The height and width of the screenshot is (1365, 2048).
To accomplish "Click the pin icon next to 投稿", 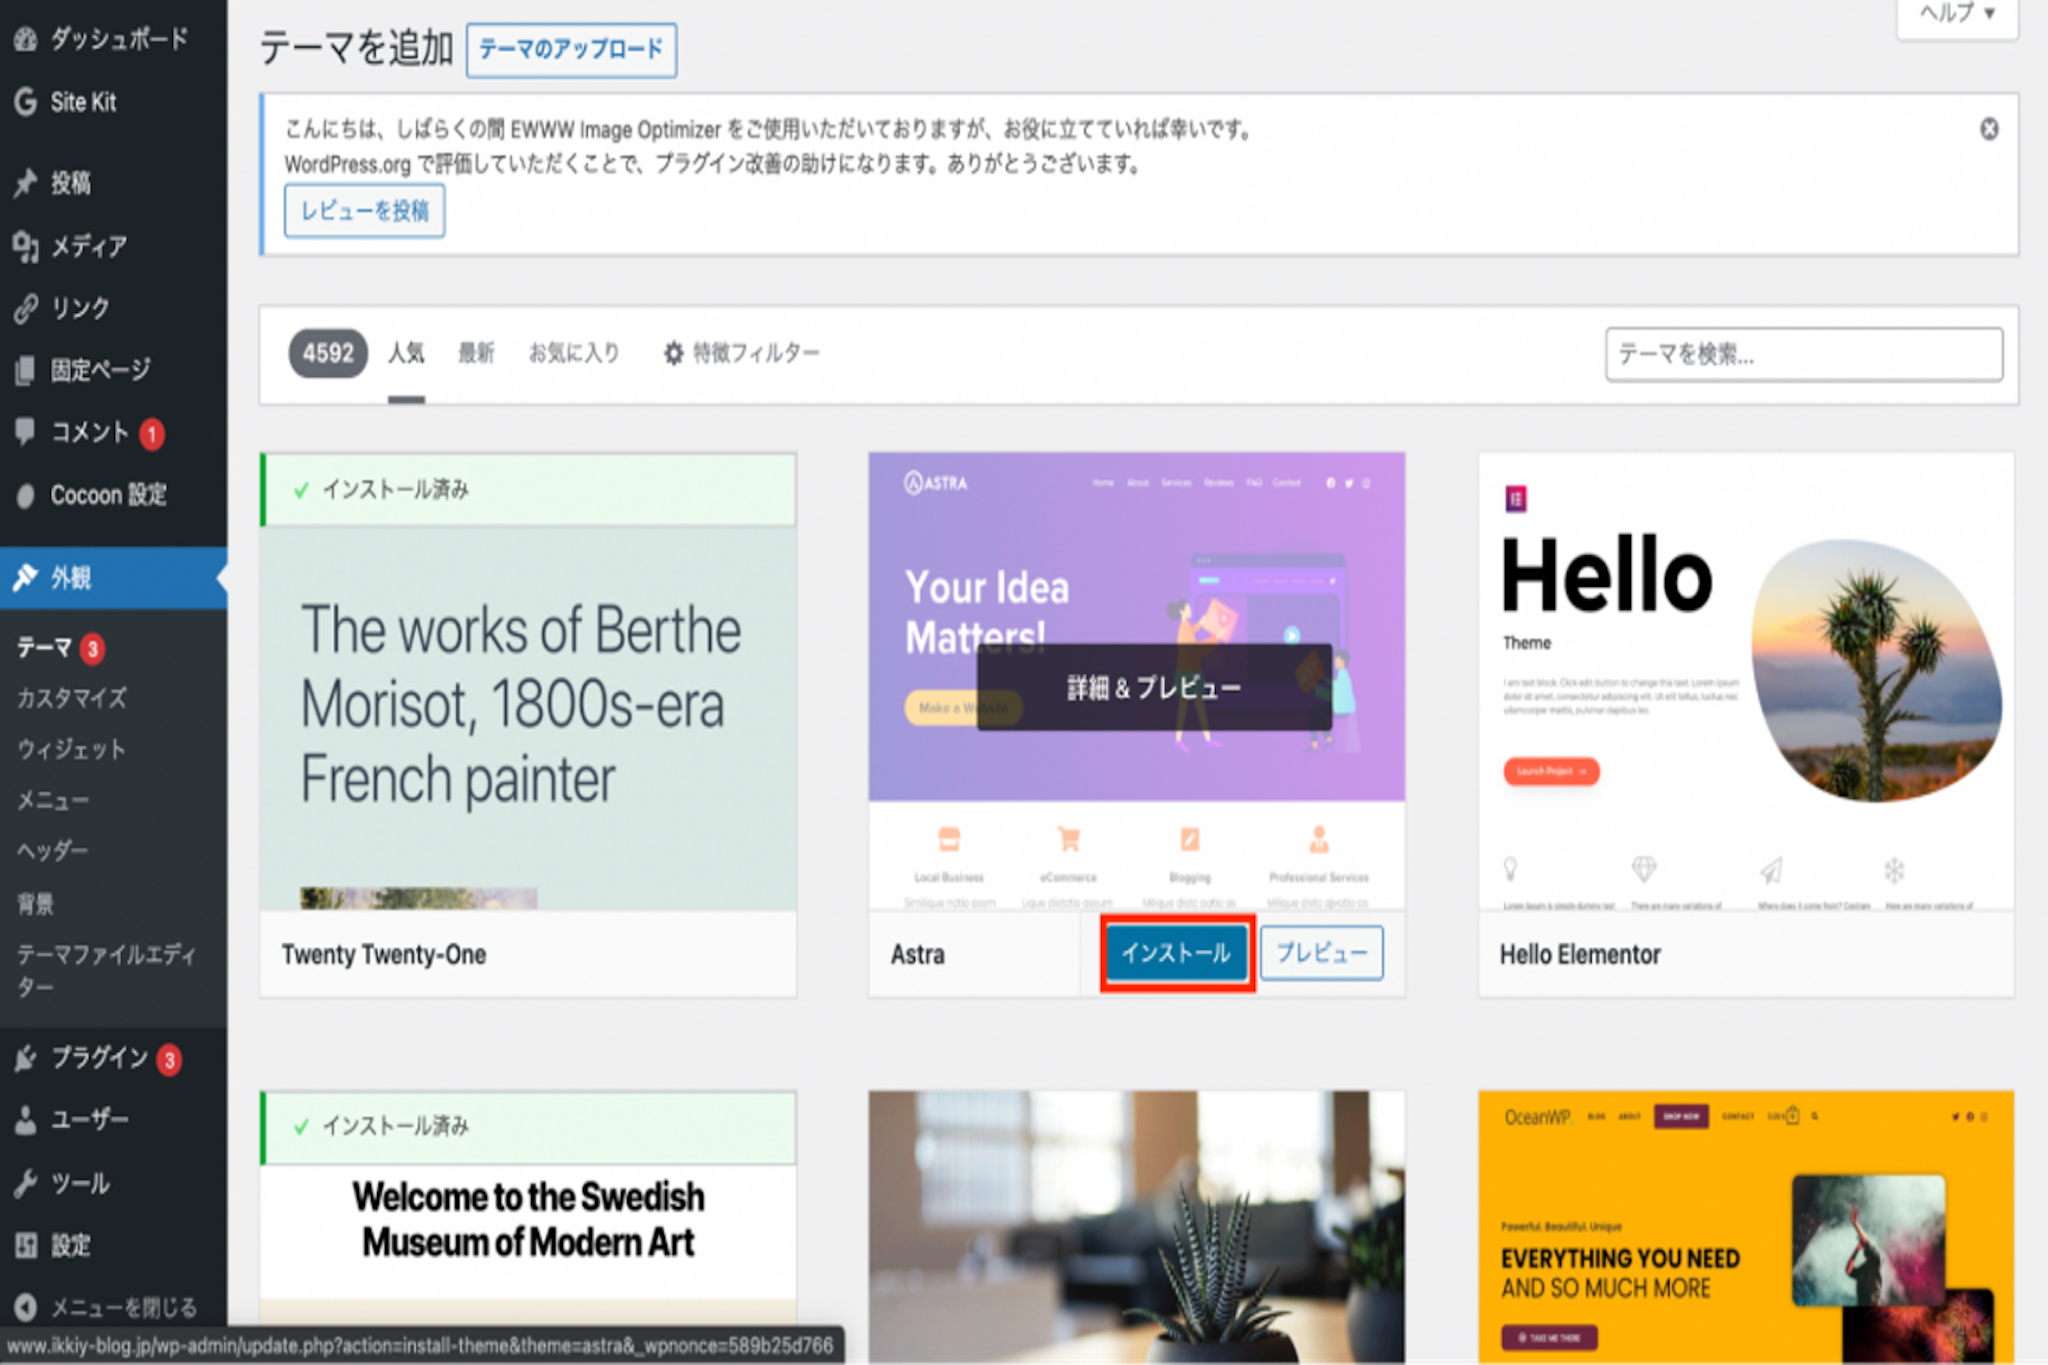I will pyautogui.click(x=26, y=183).
